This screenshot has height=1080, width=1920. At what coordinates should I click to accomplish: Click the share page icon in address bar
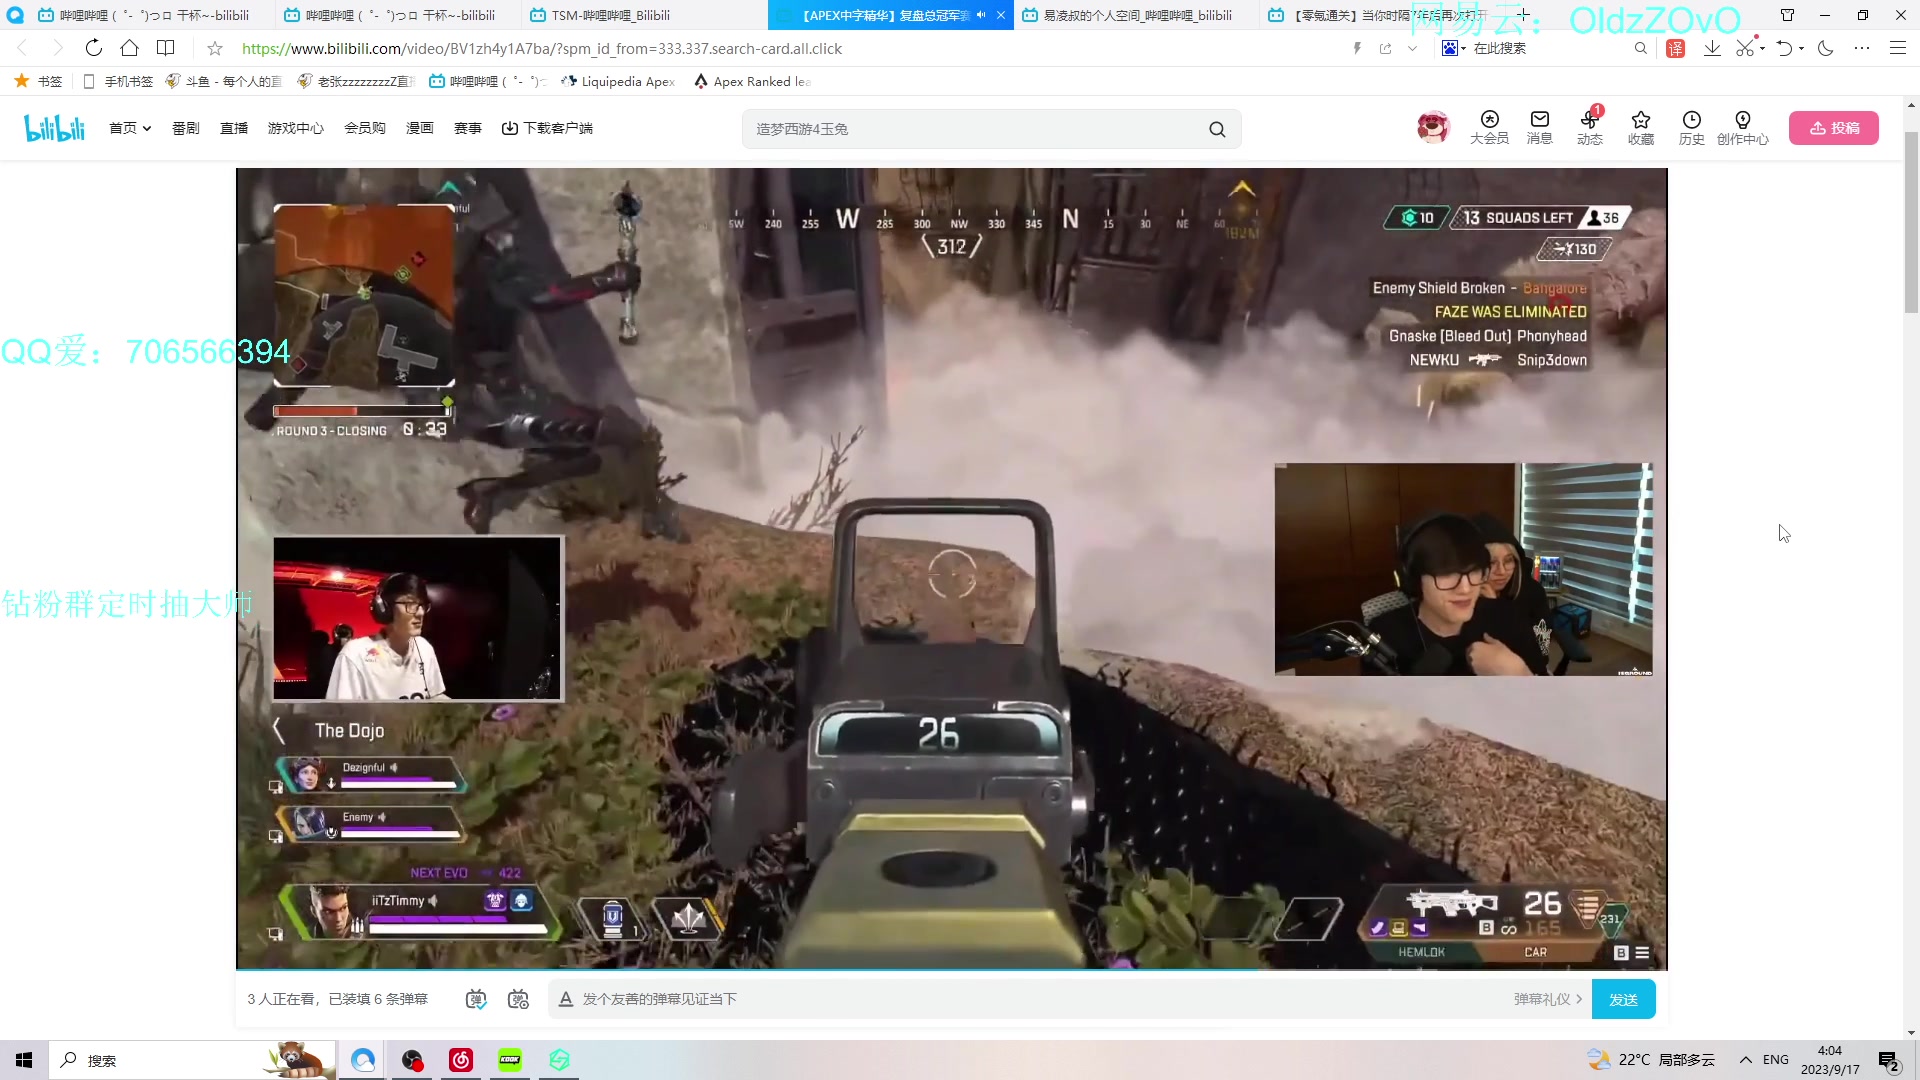click(x=1385, y=48)
